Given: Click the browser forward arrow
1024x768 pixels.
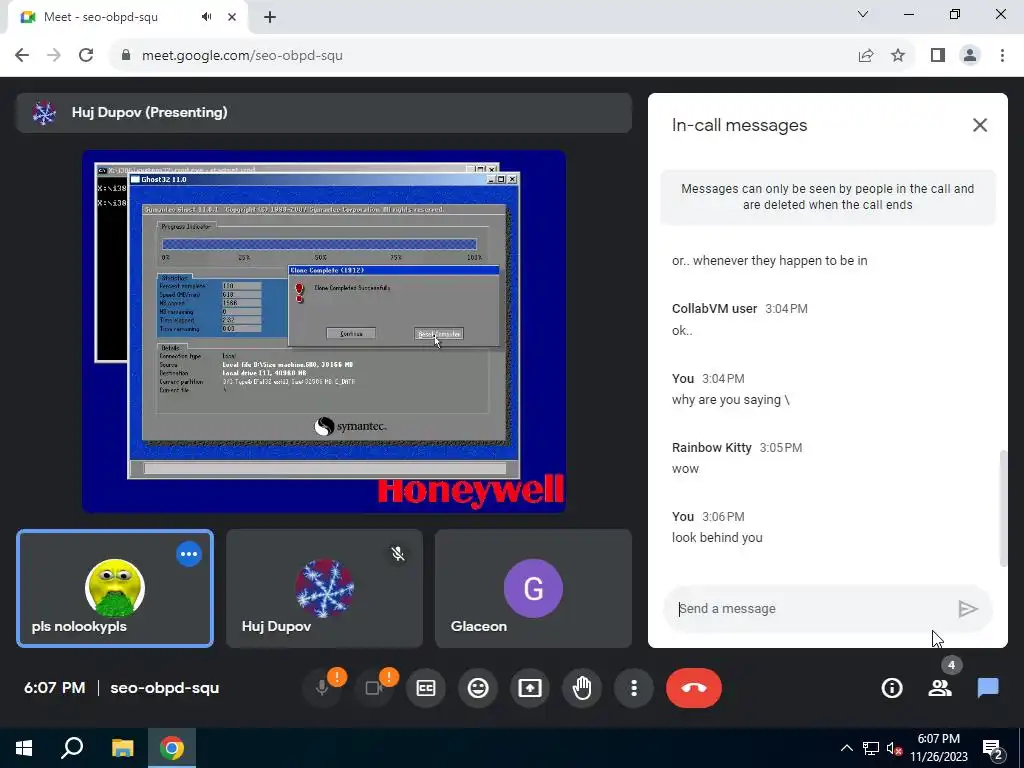Looking at the screenshot, I should (x=54, y=56).
